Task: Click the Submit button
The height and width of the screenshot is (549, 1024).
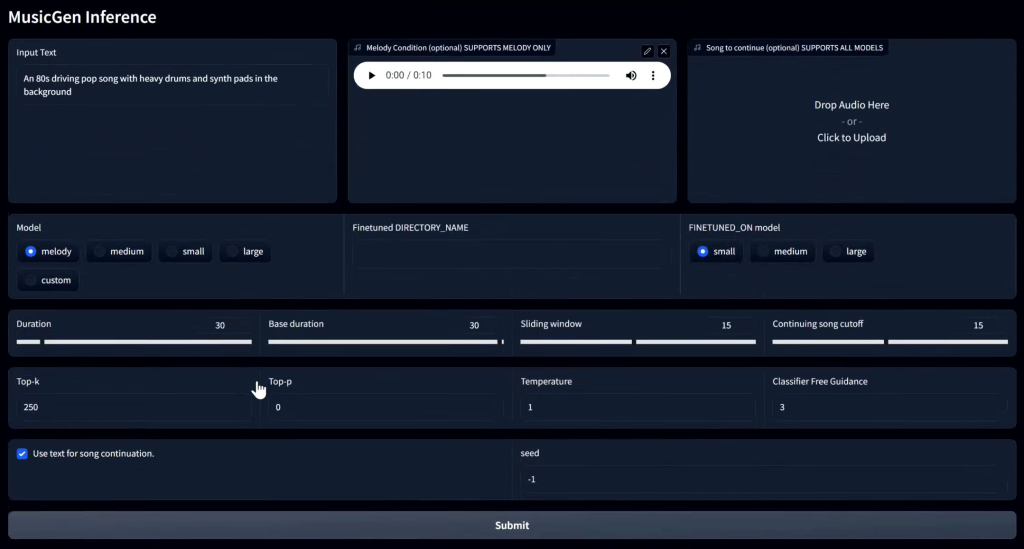Action: [x=511, y=525]
